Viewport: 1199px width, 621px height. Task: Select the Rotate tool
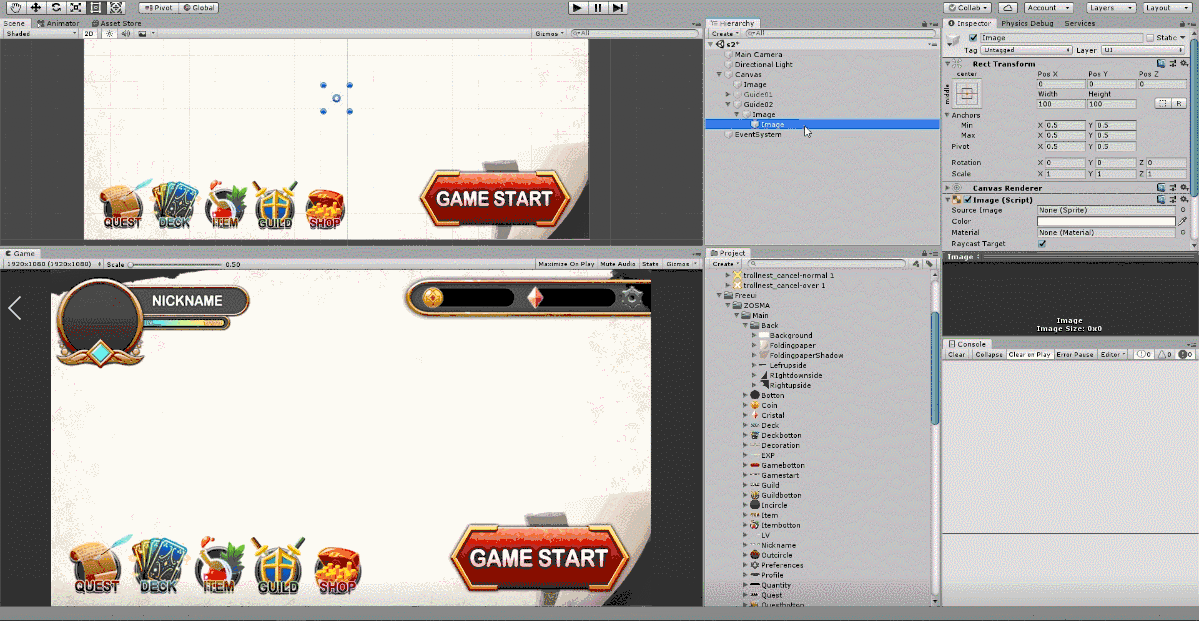click(55, 8)
